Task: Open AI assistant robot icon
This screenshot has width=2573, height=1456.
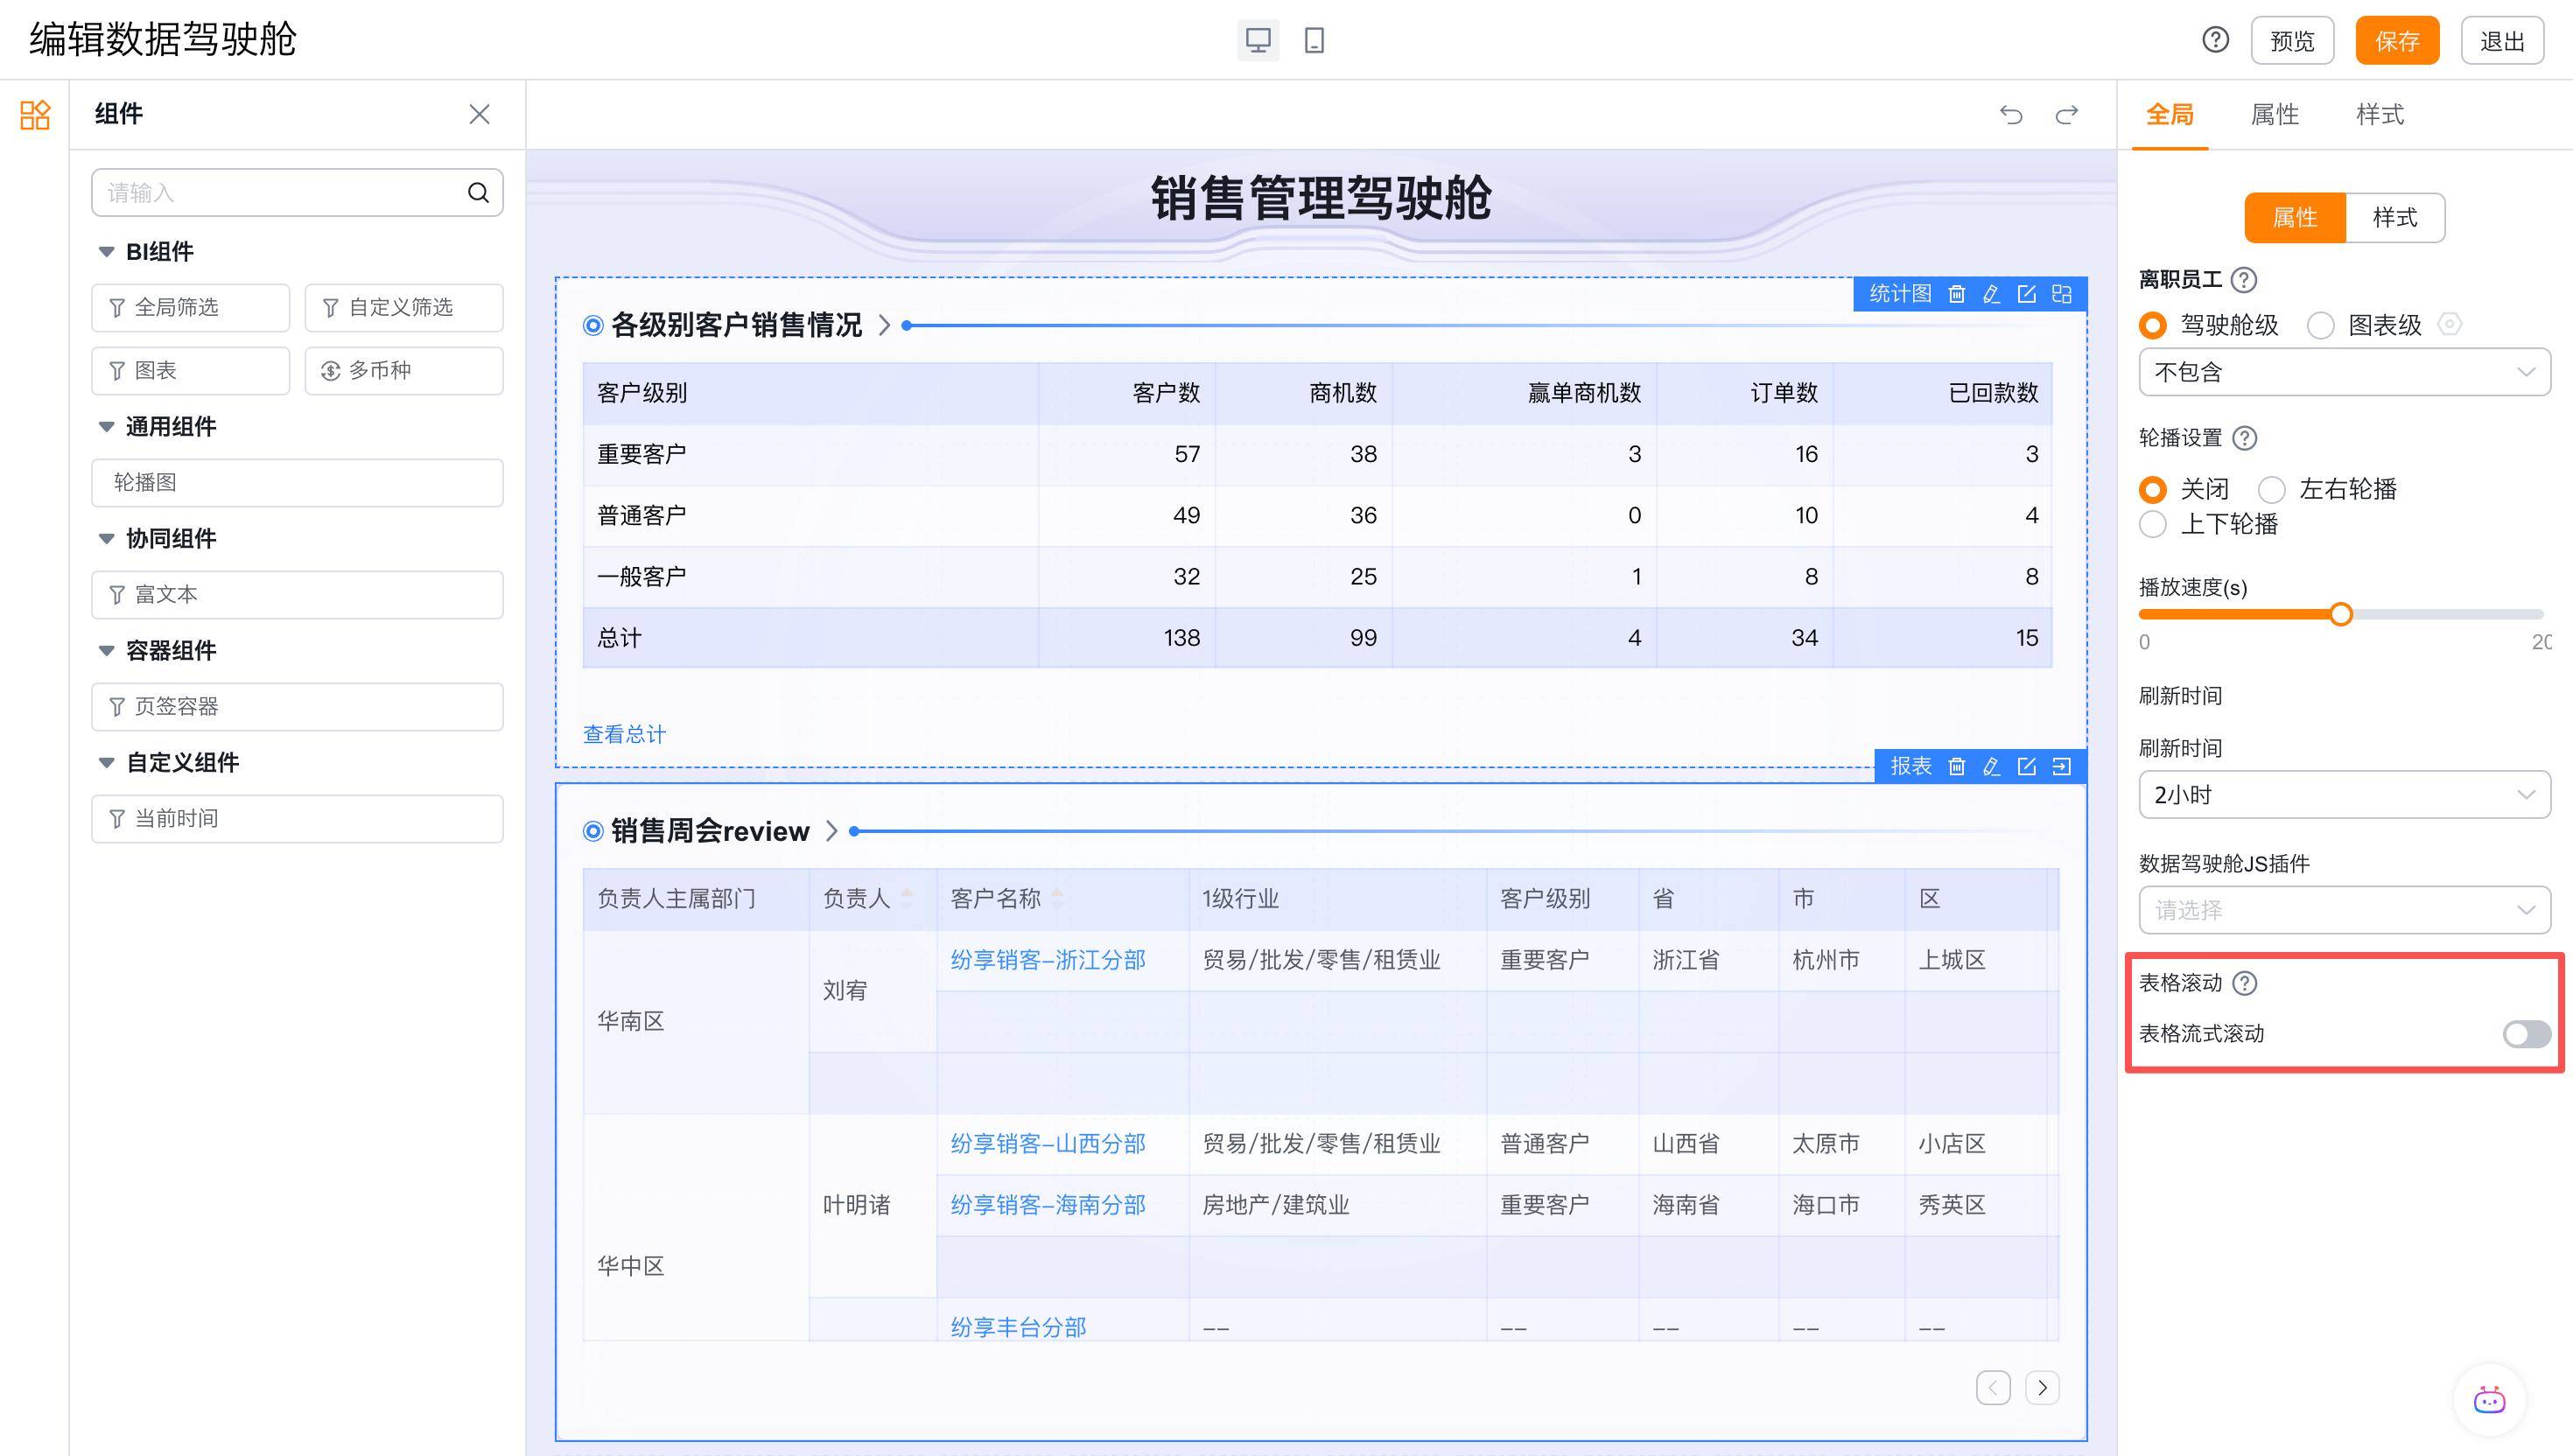Action: [x=2488, y=1400]
